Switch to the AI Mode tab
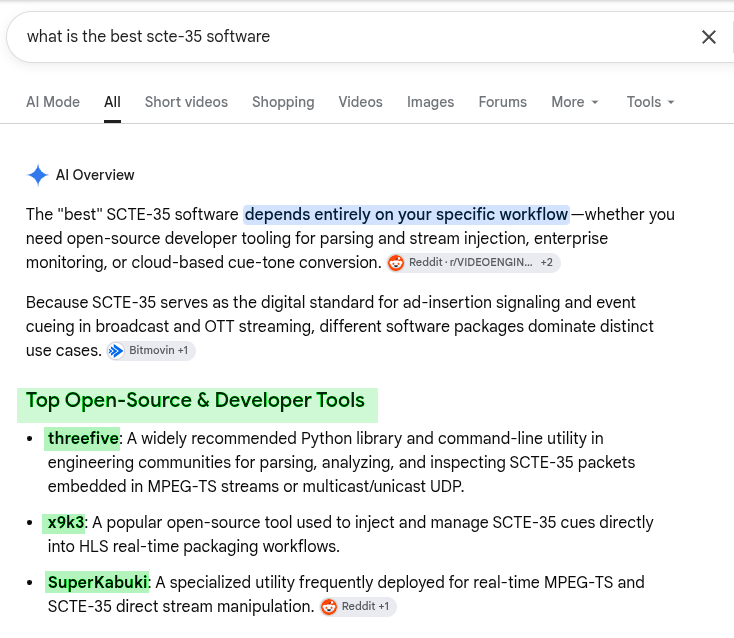734x638 pixels. coord(53,102)
